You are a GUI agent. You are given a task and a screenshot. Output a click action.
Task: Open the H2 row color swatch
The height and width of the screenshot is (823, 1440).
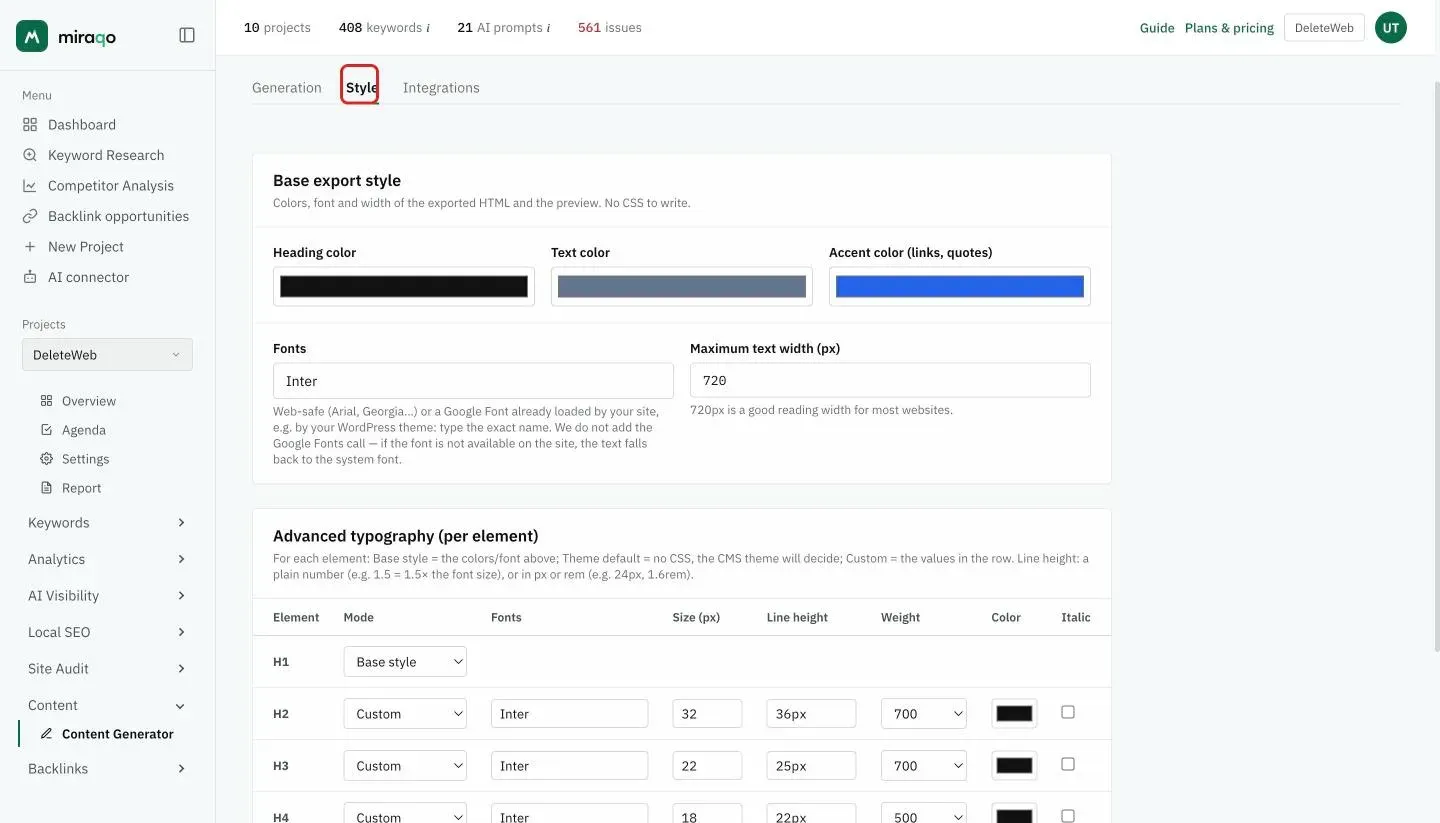coord(1014,714)
